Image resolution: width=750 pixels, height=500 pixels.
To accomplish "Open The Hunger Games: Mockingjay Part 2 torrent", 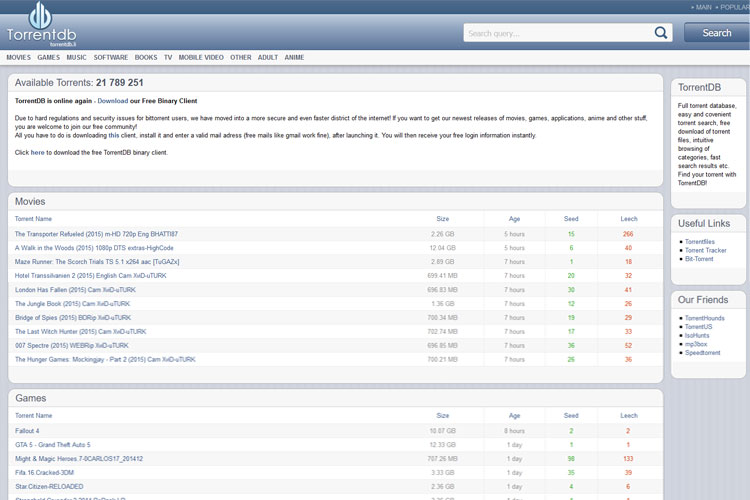I will (x=105, y=359).
